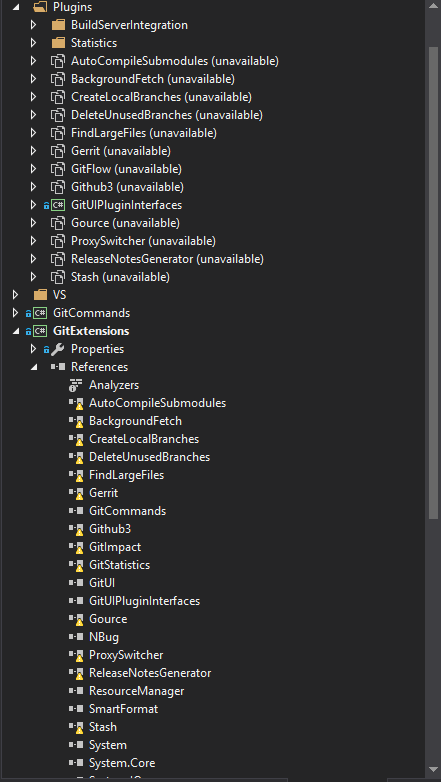The width and height of the screenshot is (441, 782).
Task: Expand the Gerrit (unavailable) node
Action: 33,151
